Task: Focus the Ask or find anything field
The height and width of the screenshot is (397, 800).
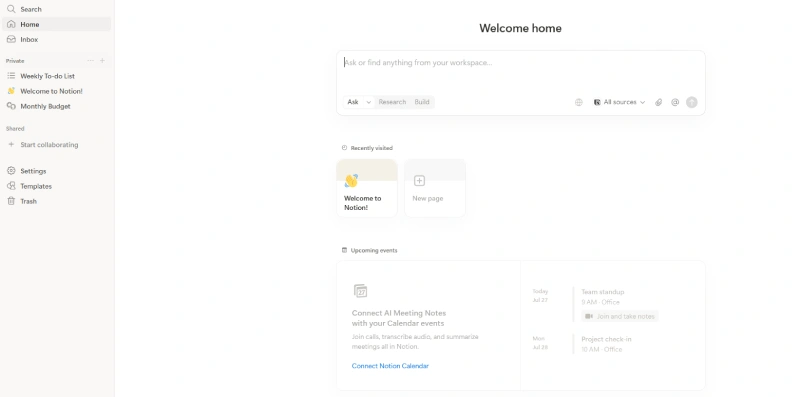Action: click(x=520, y=63)
